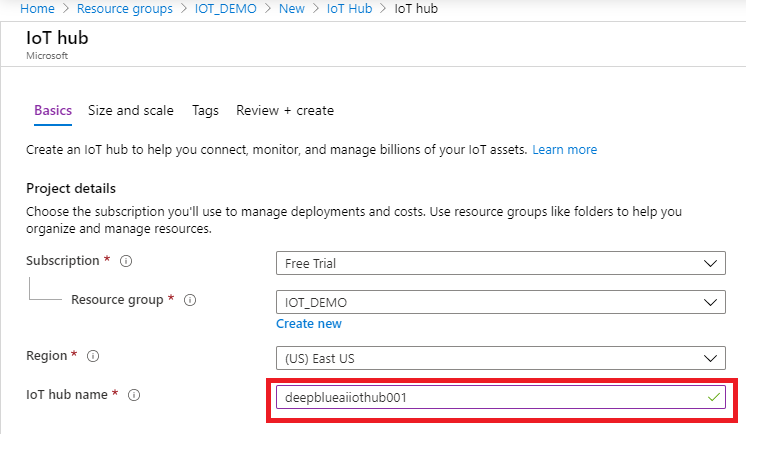Select the current IoT hub breadcrumb text
The width and height of the screenshot is (758, 451).
(x=416, y=9)
